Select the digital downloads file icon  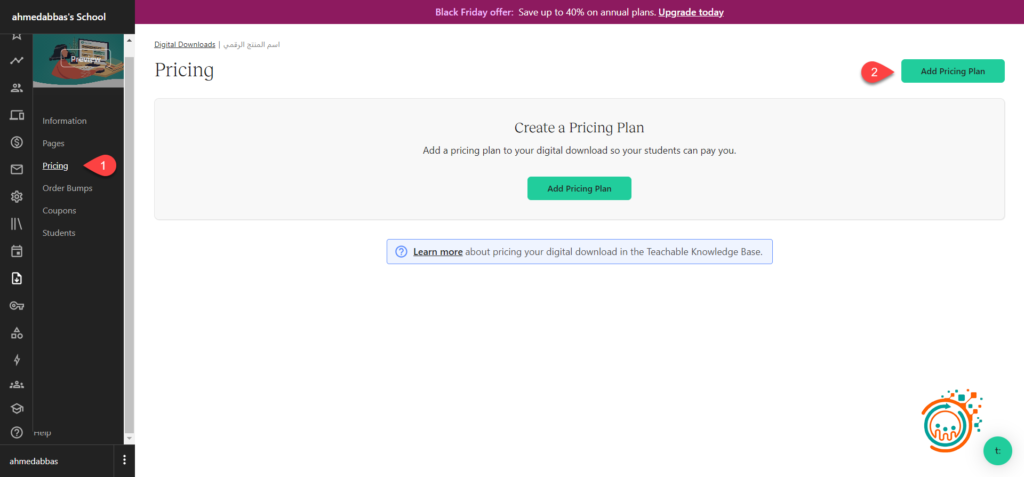coord(17,278)
